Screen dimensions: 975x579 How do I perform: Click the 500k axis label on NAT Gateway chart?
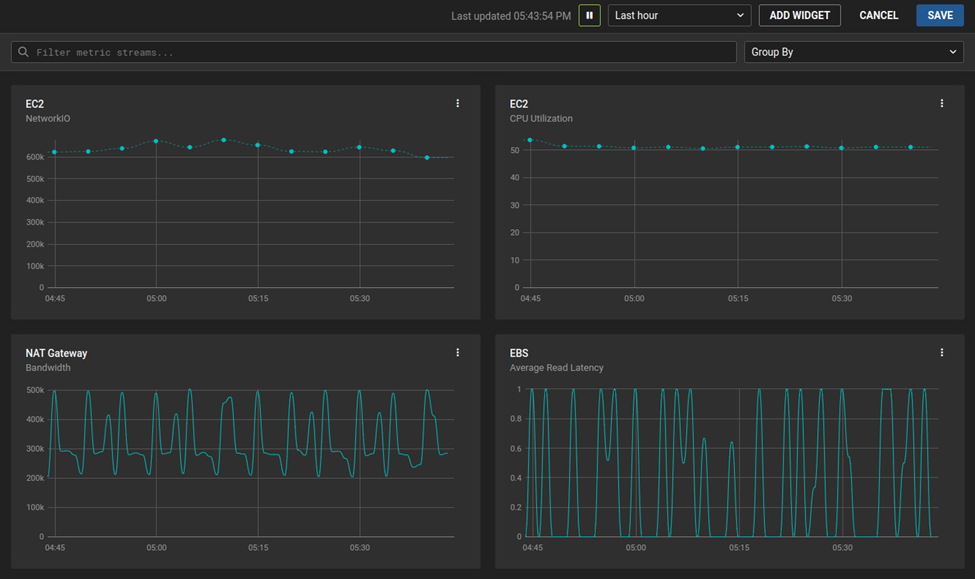coord(35,390)
